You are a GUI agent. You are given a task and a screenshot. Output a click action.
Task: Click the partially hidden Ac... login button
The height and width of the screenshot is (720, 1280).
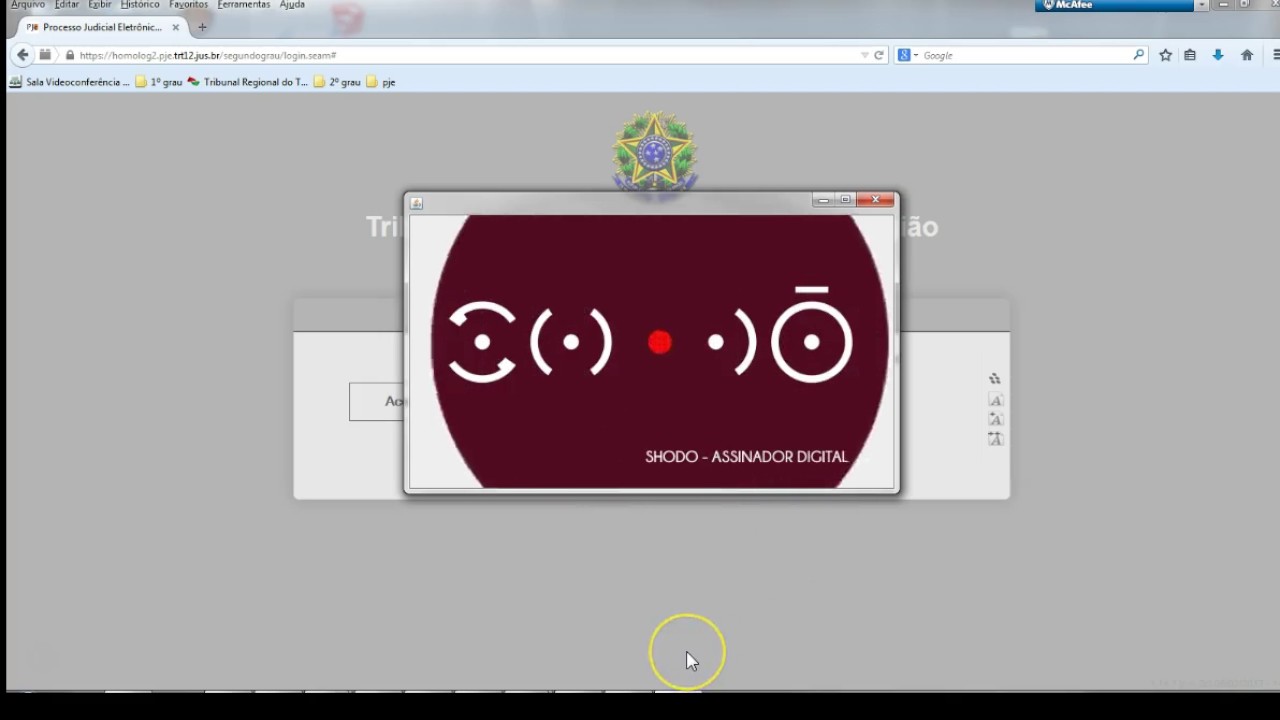(376, 401)
